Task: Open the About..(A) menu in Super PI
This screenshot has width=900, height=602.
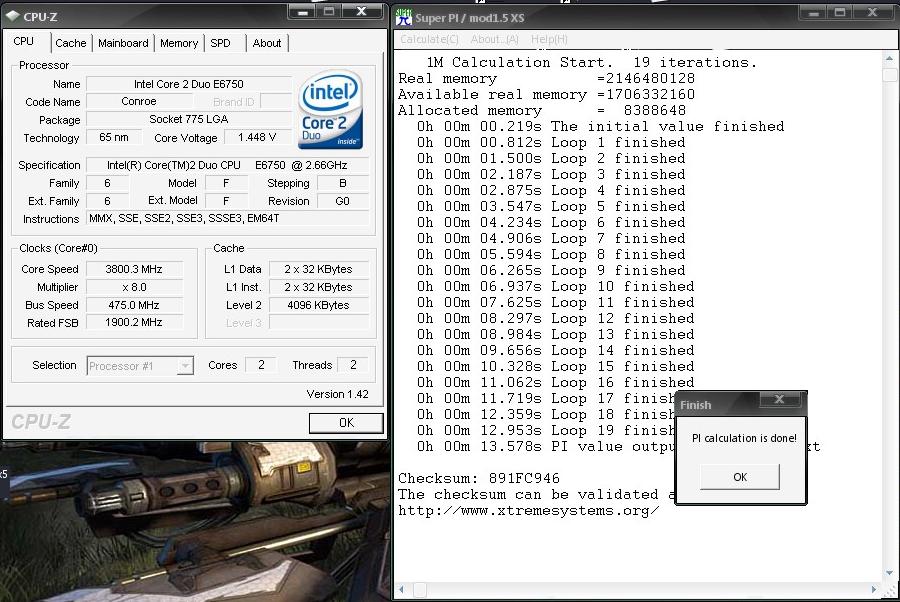Action: 494,39
